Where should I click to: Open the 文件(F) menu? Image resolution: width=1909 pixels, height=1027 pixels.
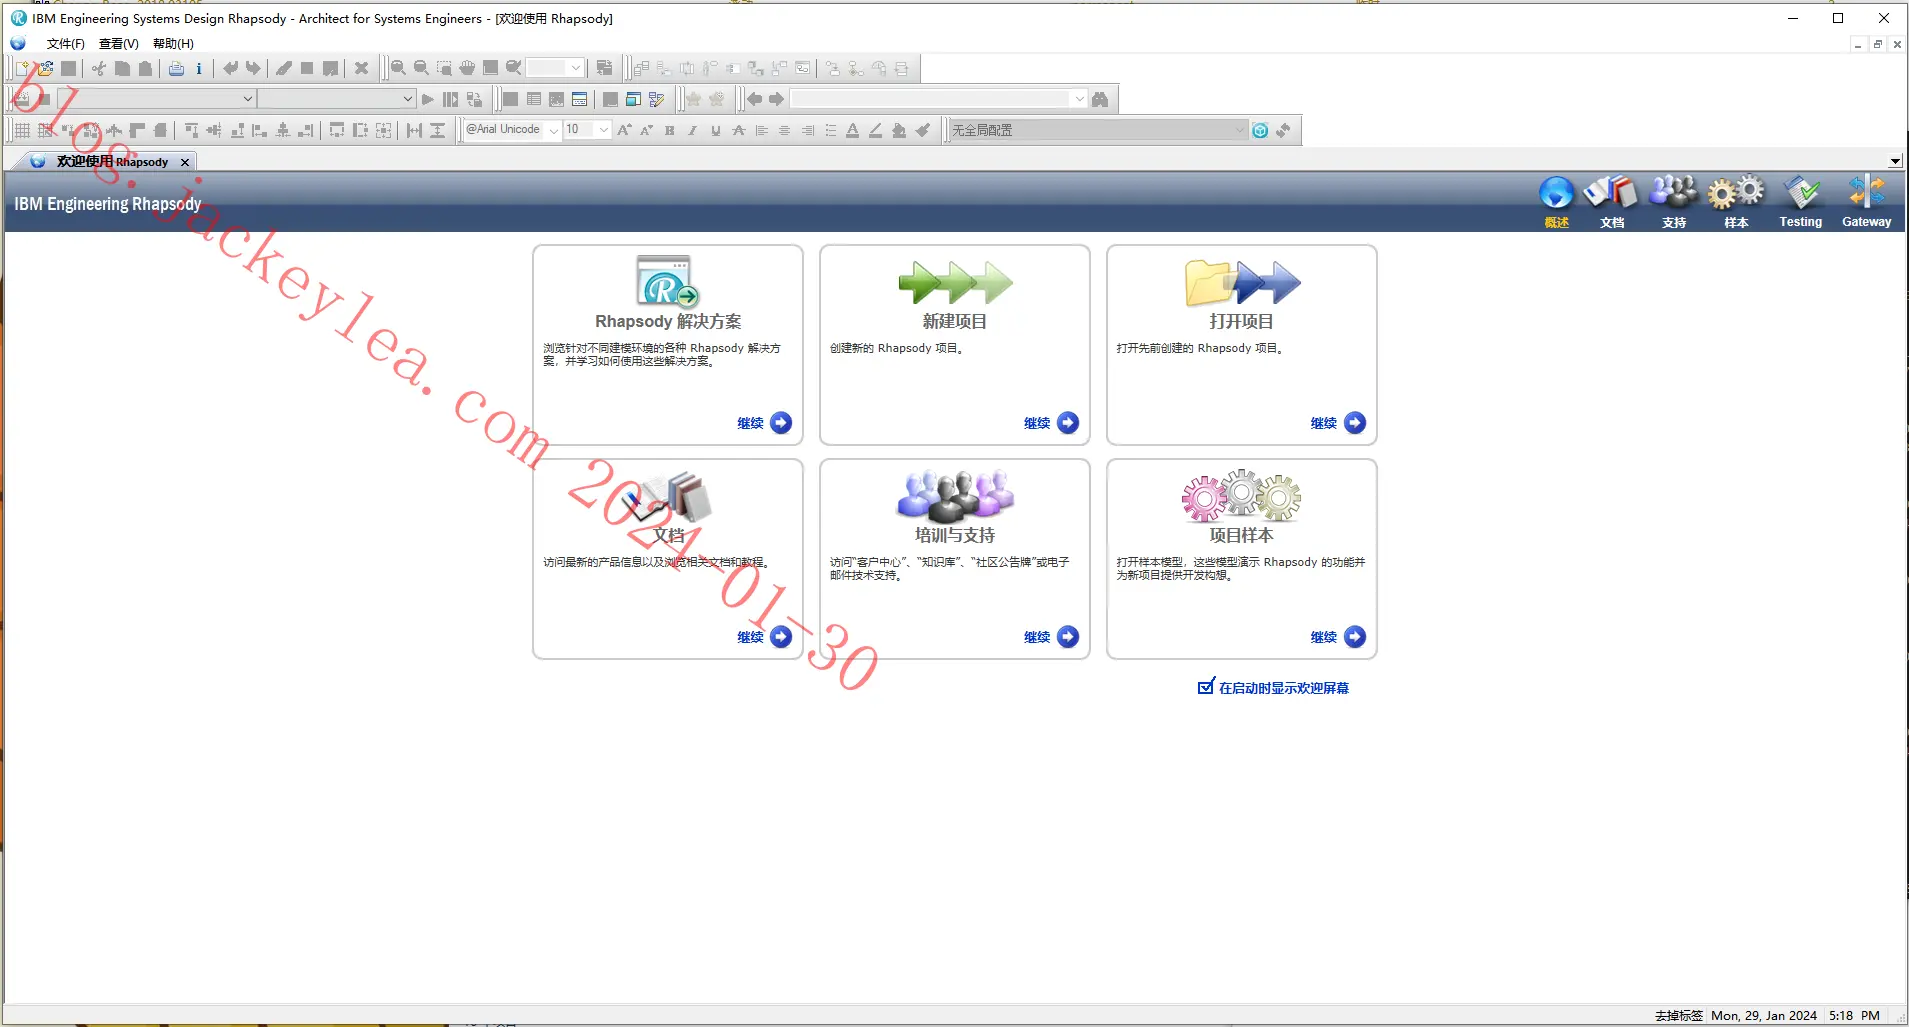(65, 44)
